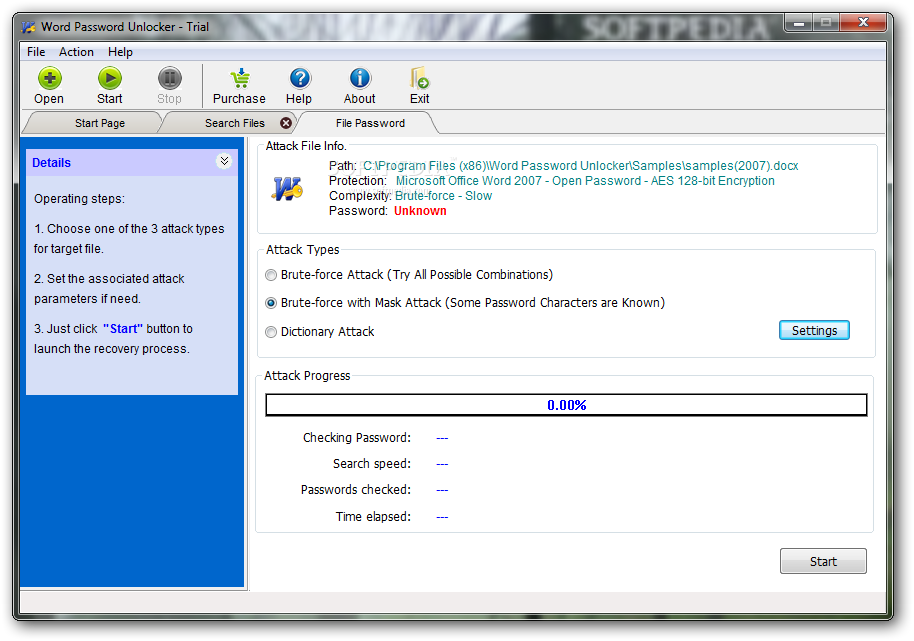Open the Help menu

(120, 52)
